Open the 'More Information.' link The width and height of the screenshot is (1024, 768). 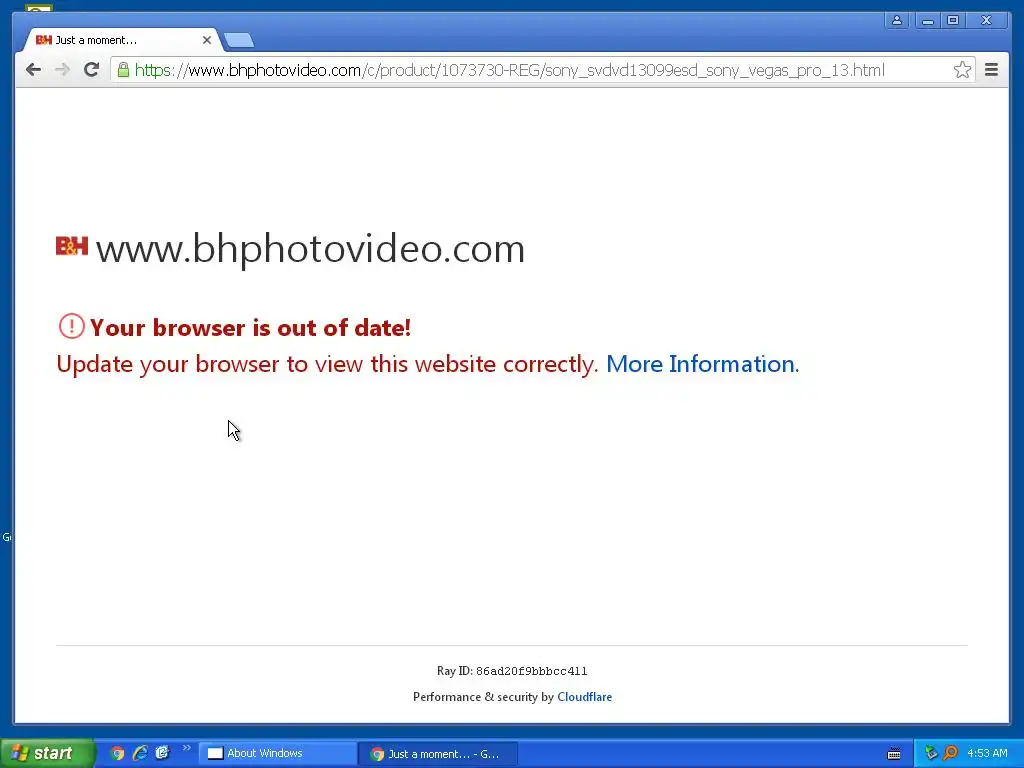pyautogui.click(x=703, y=364)
